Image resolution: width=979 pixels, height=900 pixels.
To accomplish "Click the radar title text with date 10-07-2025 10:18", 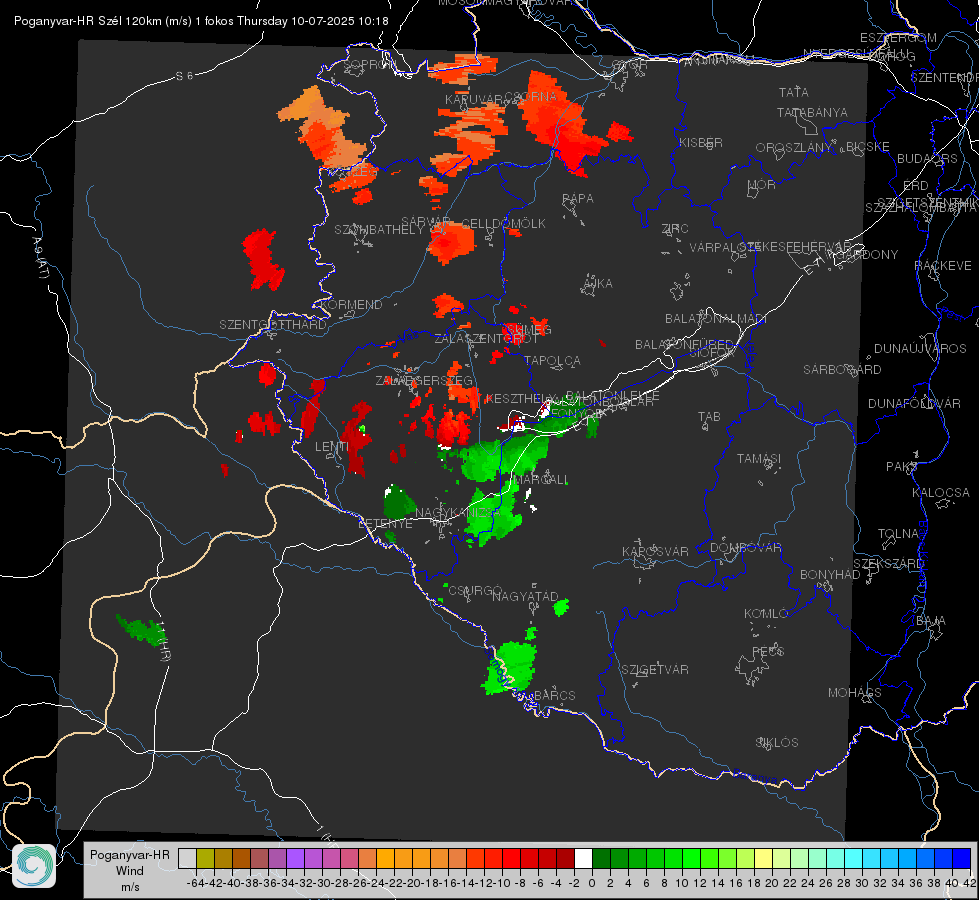I will [201, 21].
